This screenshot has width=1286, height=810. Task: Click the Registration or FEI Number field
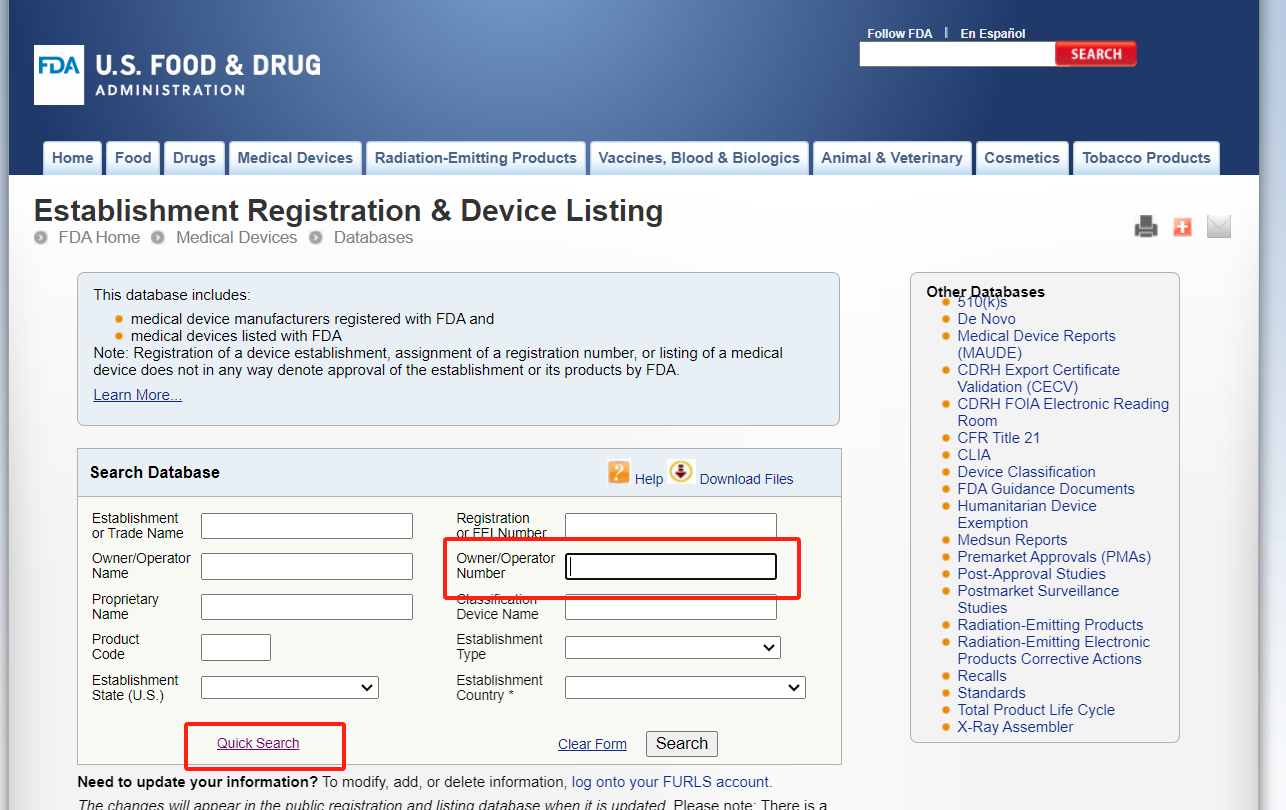click(671, 526)
